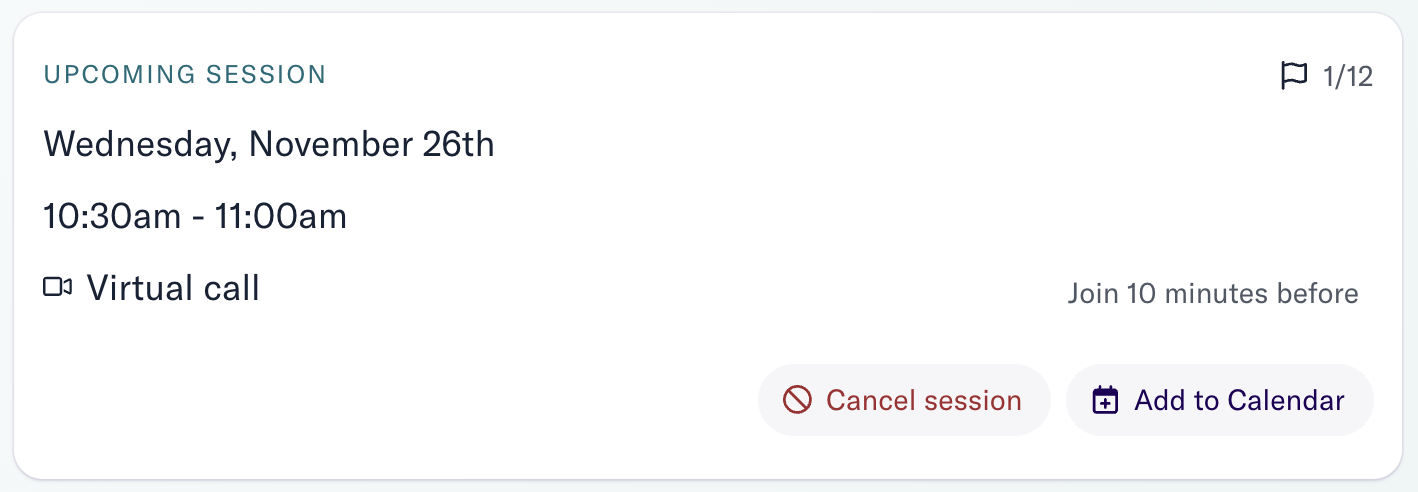Click the UPCOMING SESSION heading
Screen dimensions: 1418x492
pos(185,75)
